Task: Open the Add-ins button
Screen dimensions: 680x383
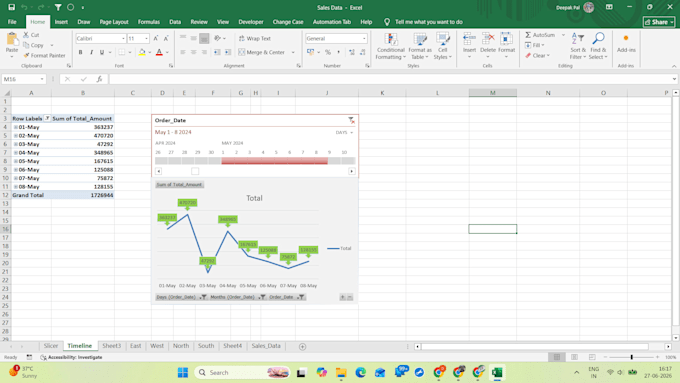Action: (x=626, y=44)
